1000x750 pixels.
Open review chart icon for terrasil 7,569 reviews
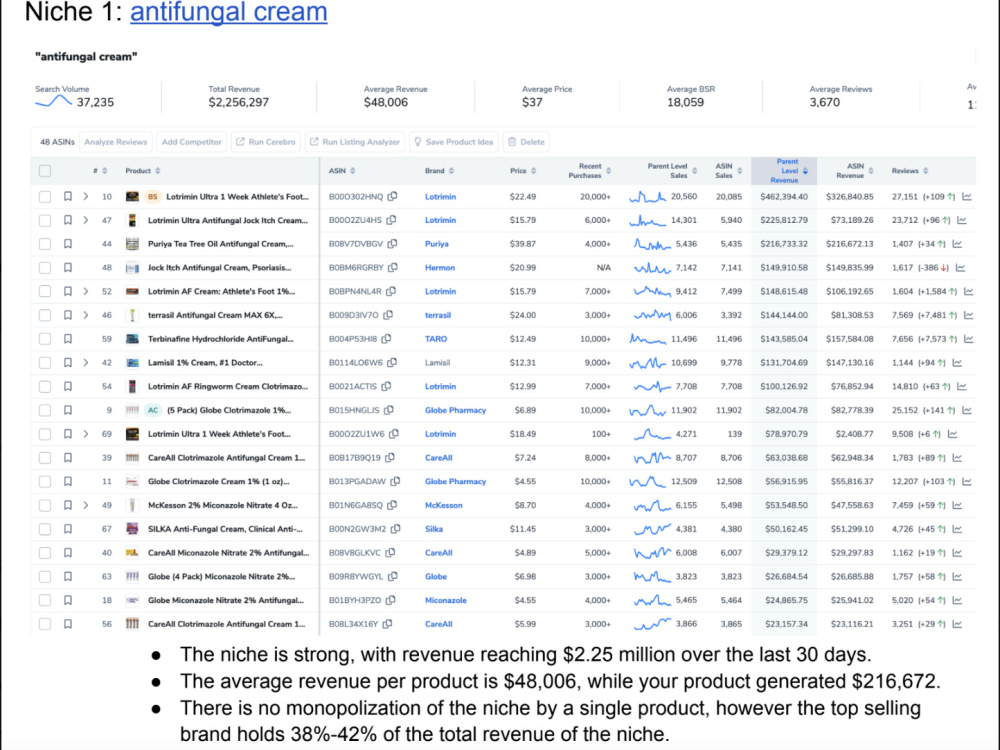point(969,315)
